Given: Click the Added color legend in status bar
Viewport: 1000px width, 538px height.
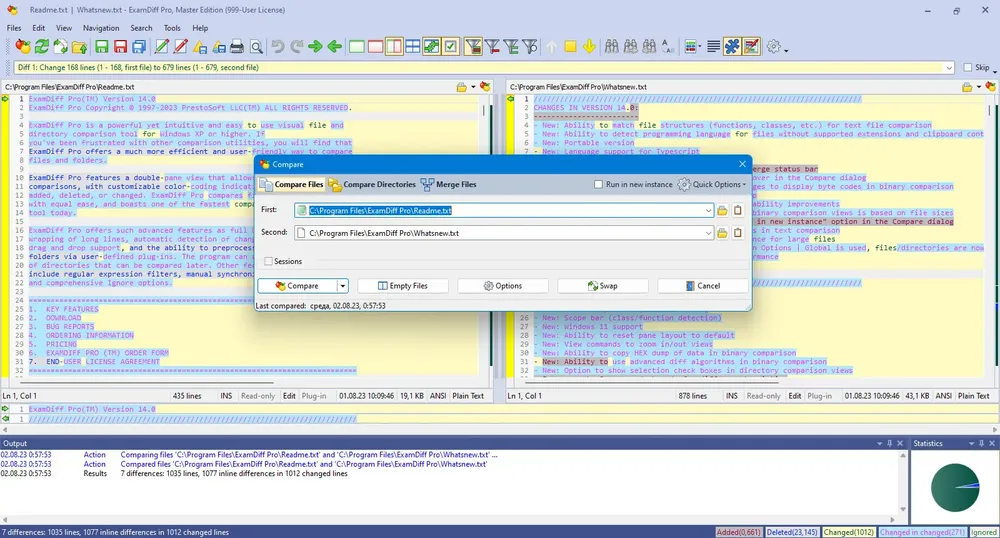Looking at the screenshot, I should tap(739, 532).
